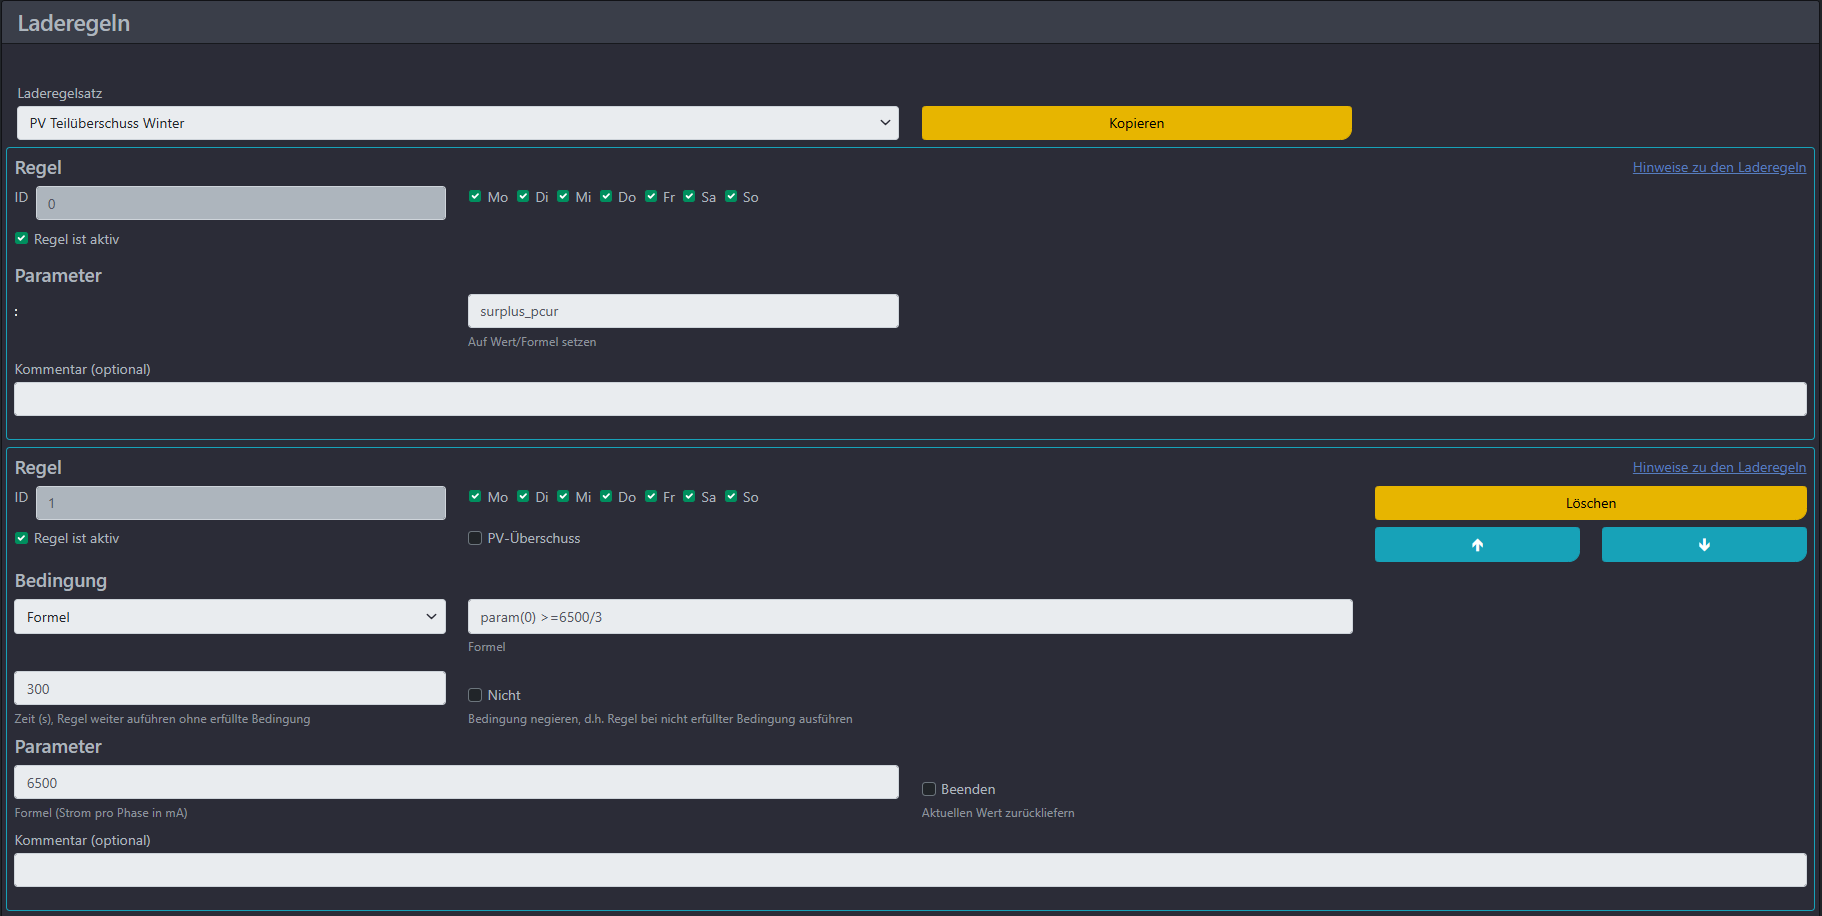This screenshot has height=916, width=1822.
Task: Open the Laderegelsatz dropdown
Action: [x=457, y=123]
